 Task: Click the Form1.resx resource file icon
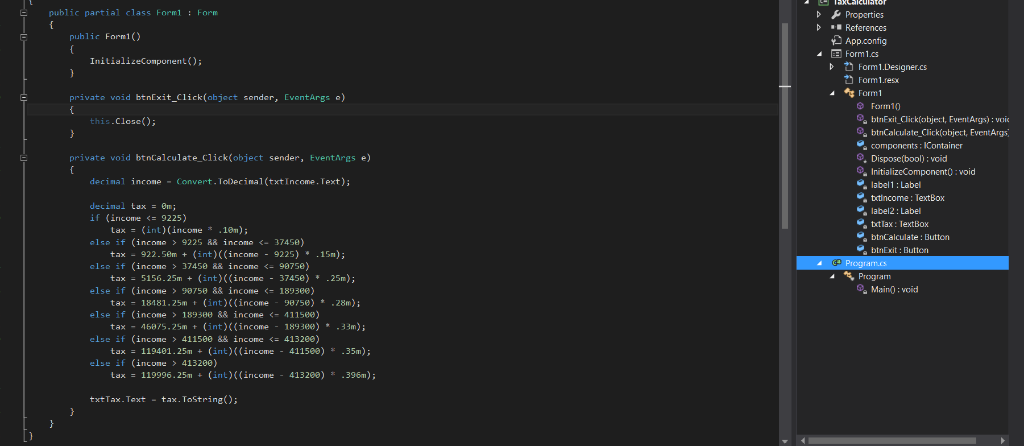pyautogui.click(x=849, y=80)
